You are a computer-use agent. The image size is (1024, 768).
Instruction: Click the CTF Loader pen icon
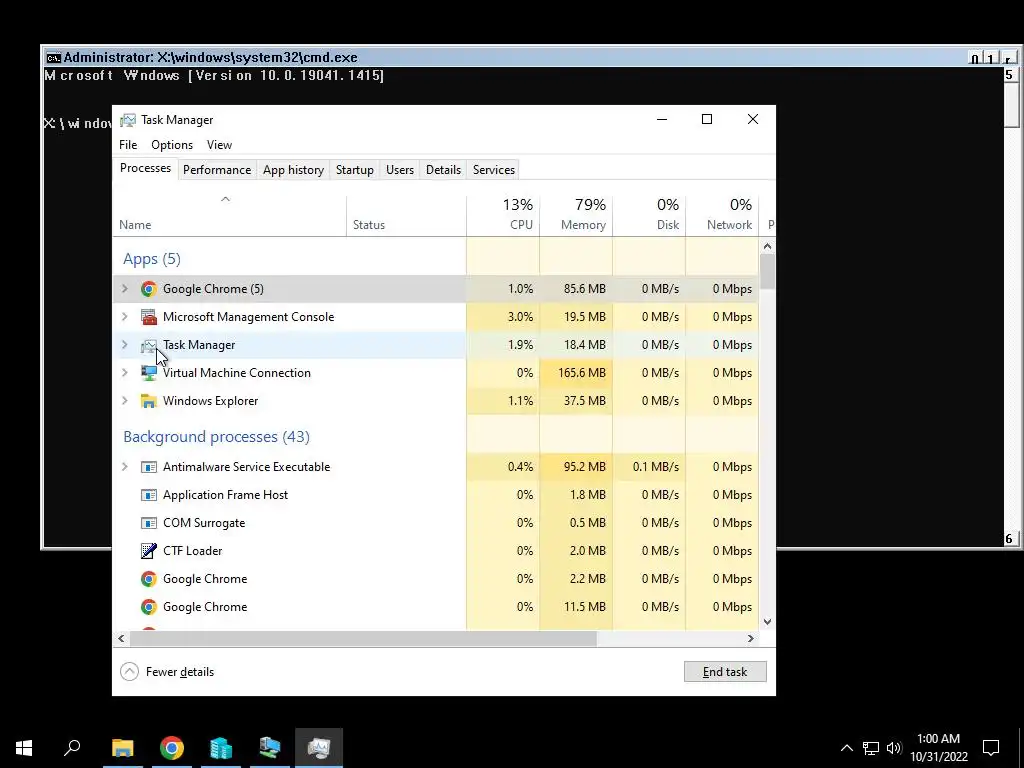coord(149,551)
